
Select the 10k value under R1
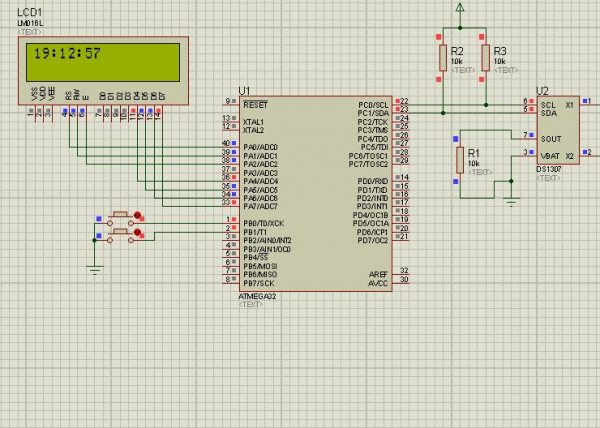point(474,164)
